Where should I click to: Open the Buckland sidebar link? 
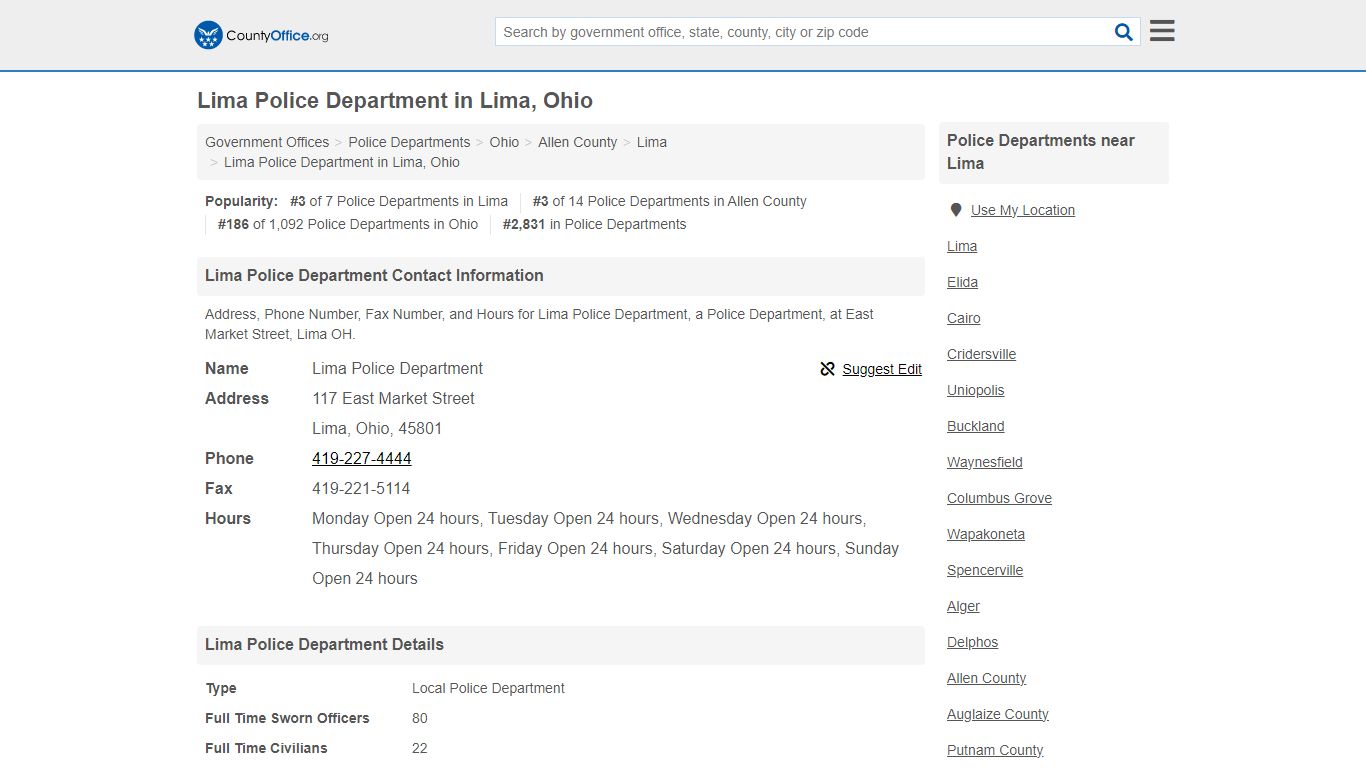point(976,426)
